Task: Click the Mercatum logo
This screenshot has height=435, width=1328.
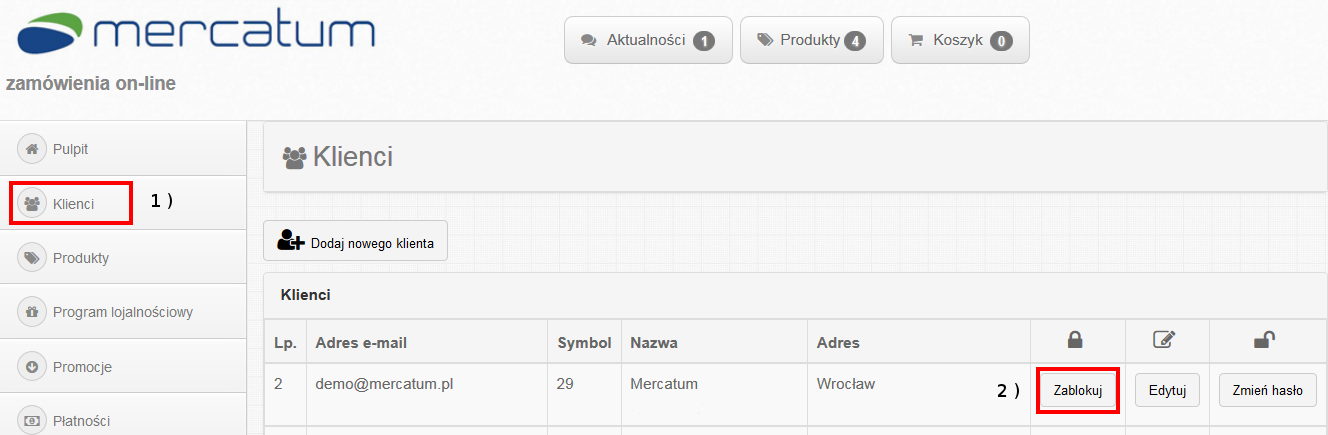Action: click(196, 33)
